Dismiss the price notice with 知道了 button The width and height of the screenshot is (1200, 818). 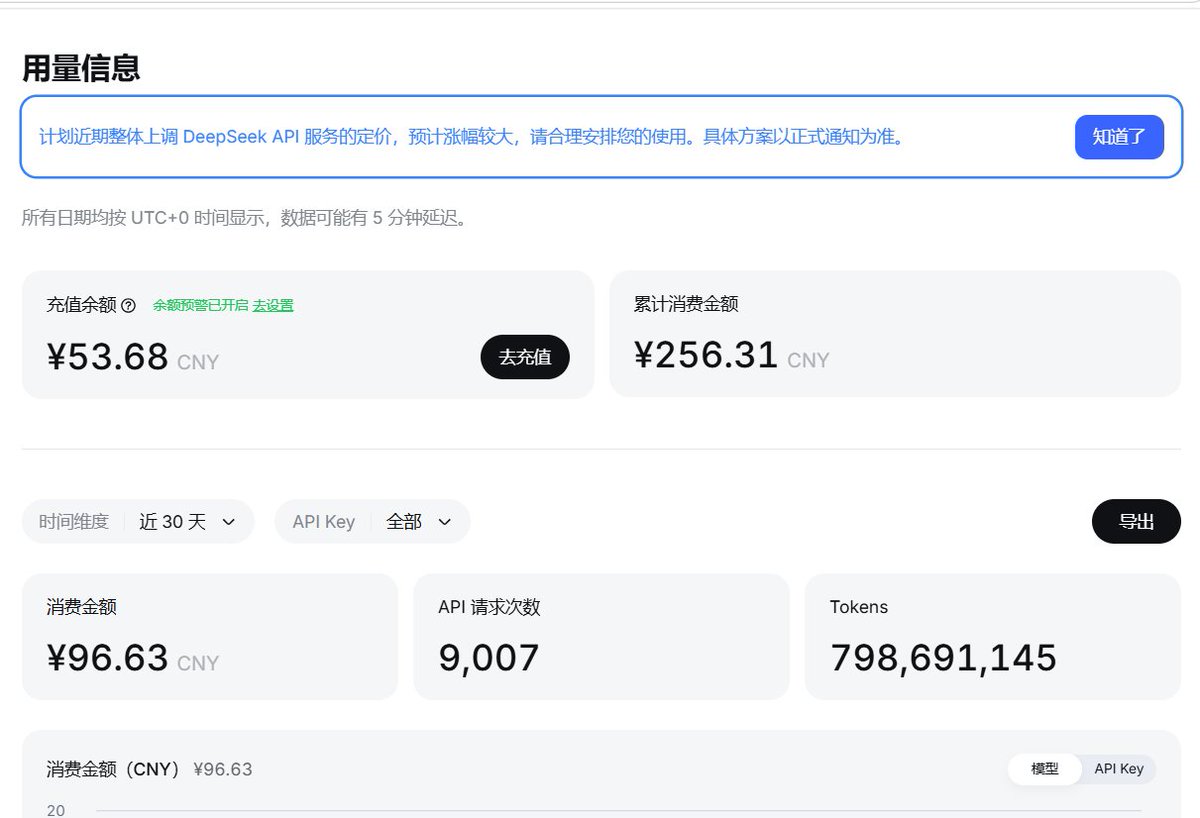pyautogui.click(x=1119, y=137)
